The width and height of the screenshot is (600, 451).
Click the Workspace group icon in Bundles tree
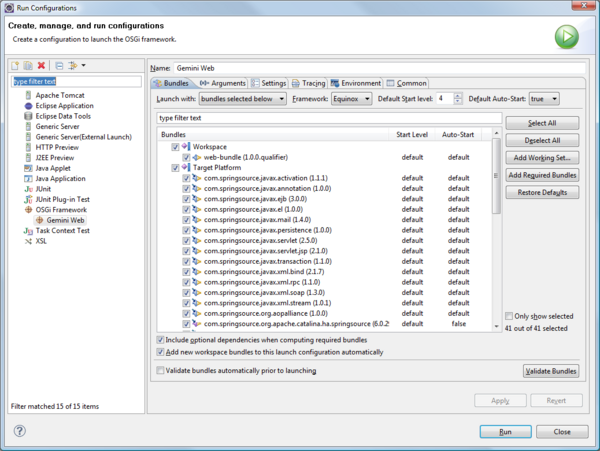coord(186,147)
